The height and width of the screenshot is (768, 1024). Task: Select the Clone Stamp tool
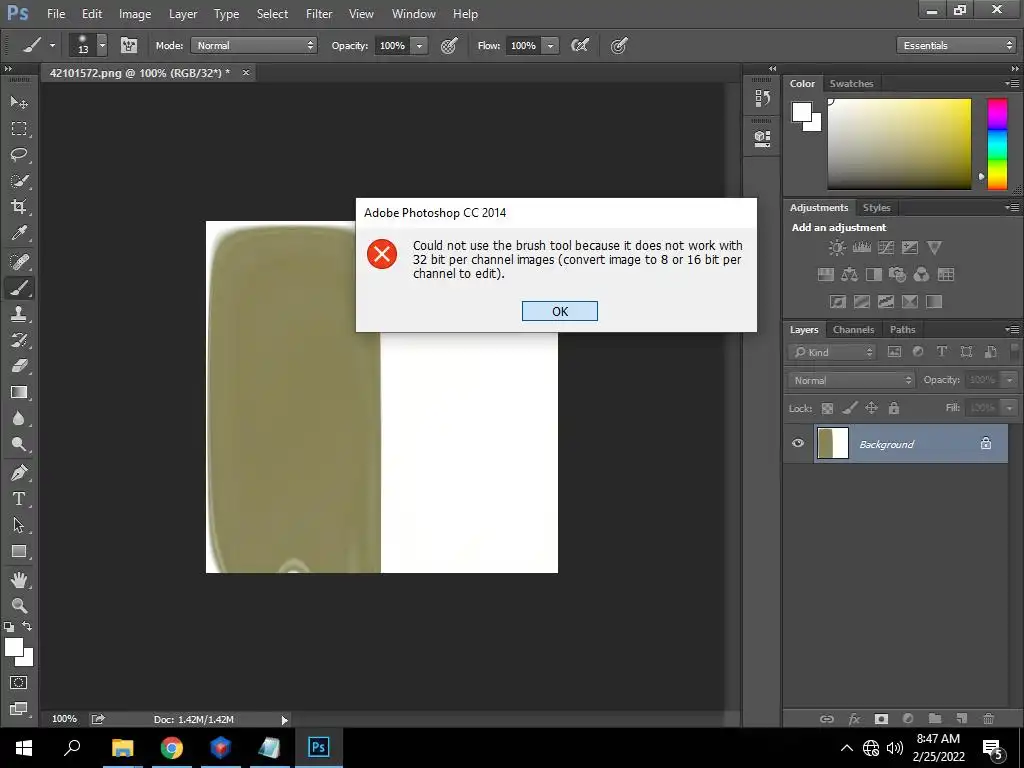tap(19, 314)
